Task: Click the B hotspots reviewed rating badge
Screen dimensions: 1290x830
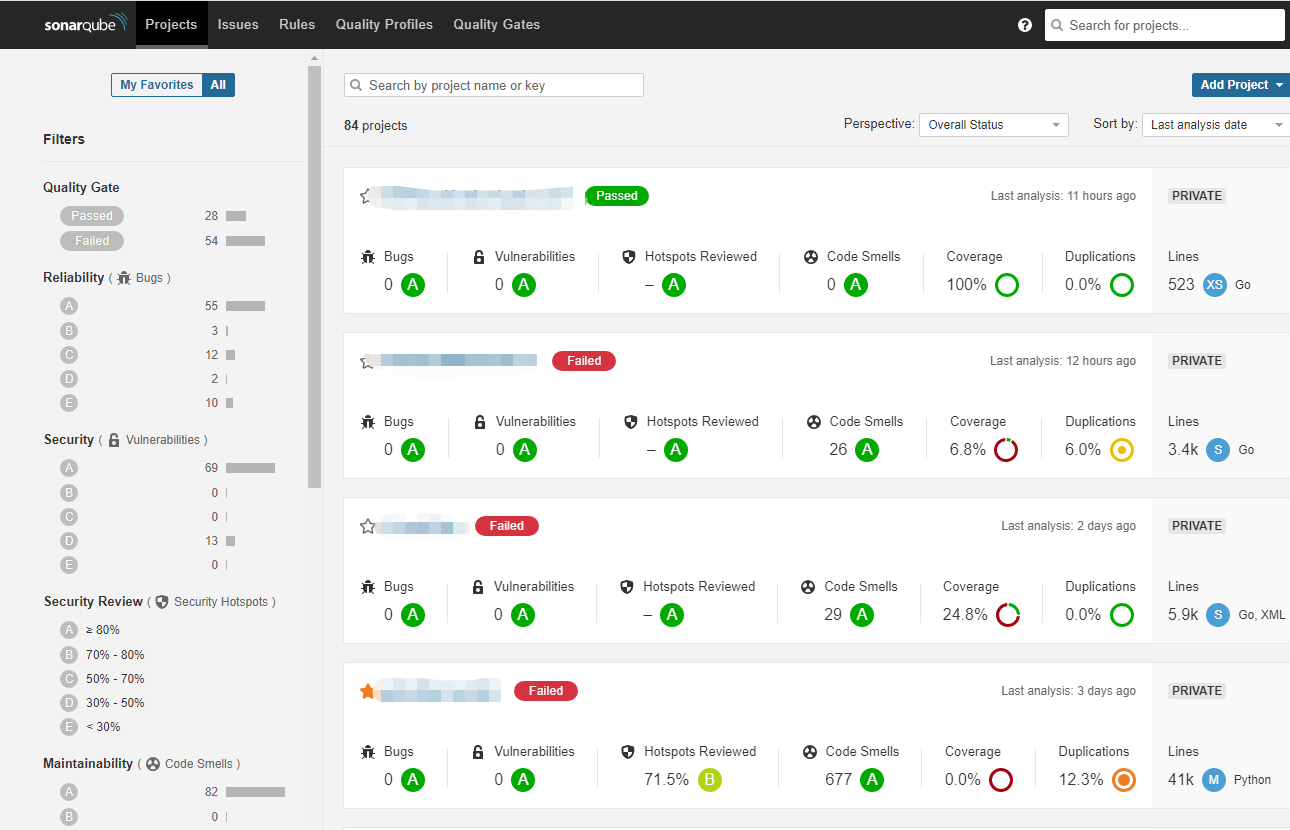Action: [709, 779]
